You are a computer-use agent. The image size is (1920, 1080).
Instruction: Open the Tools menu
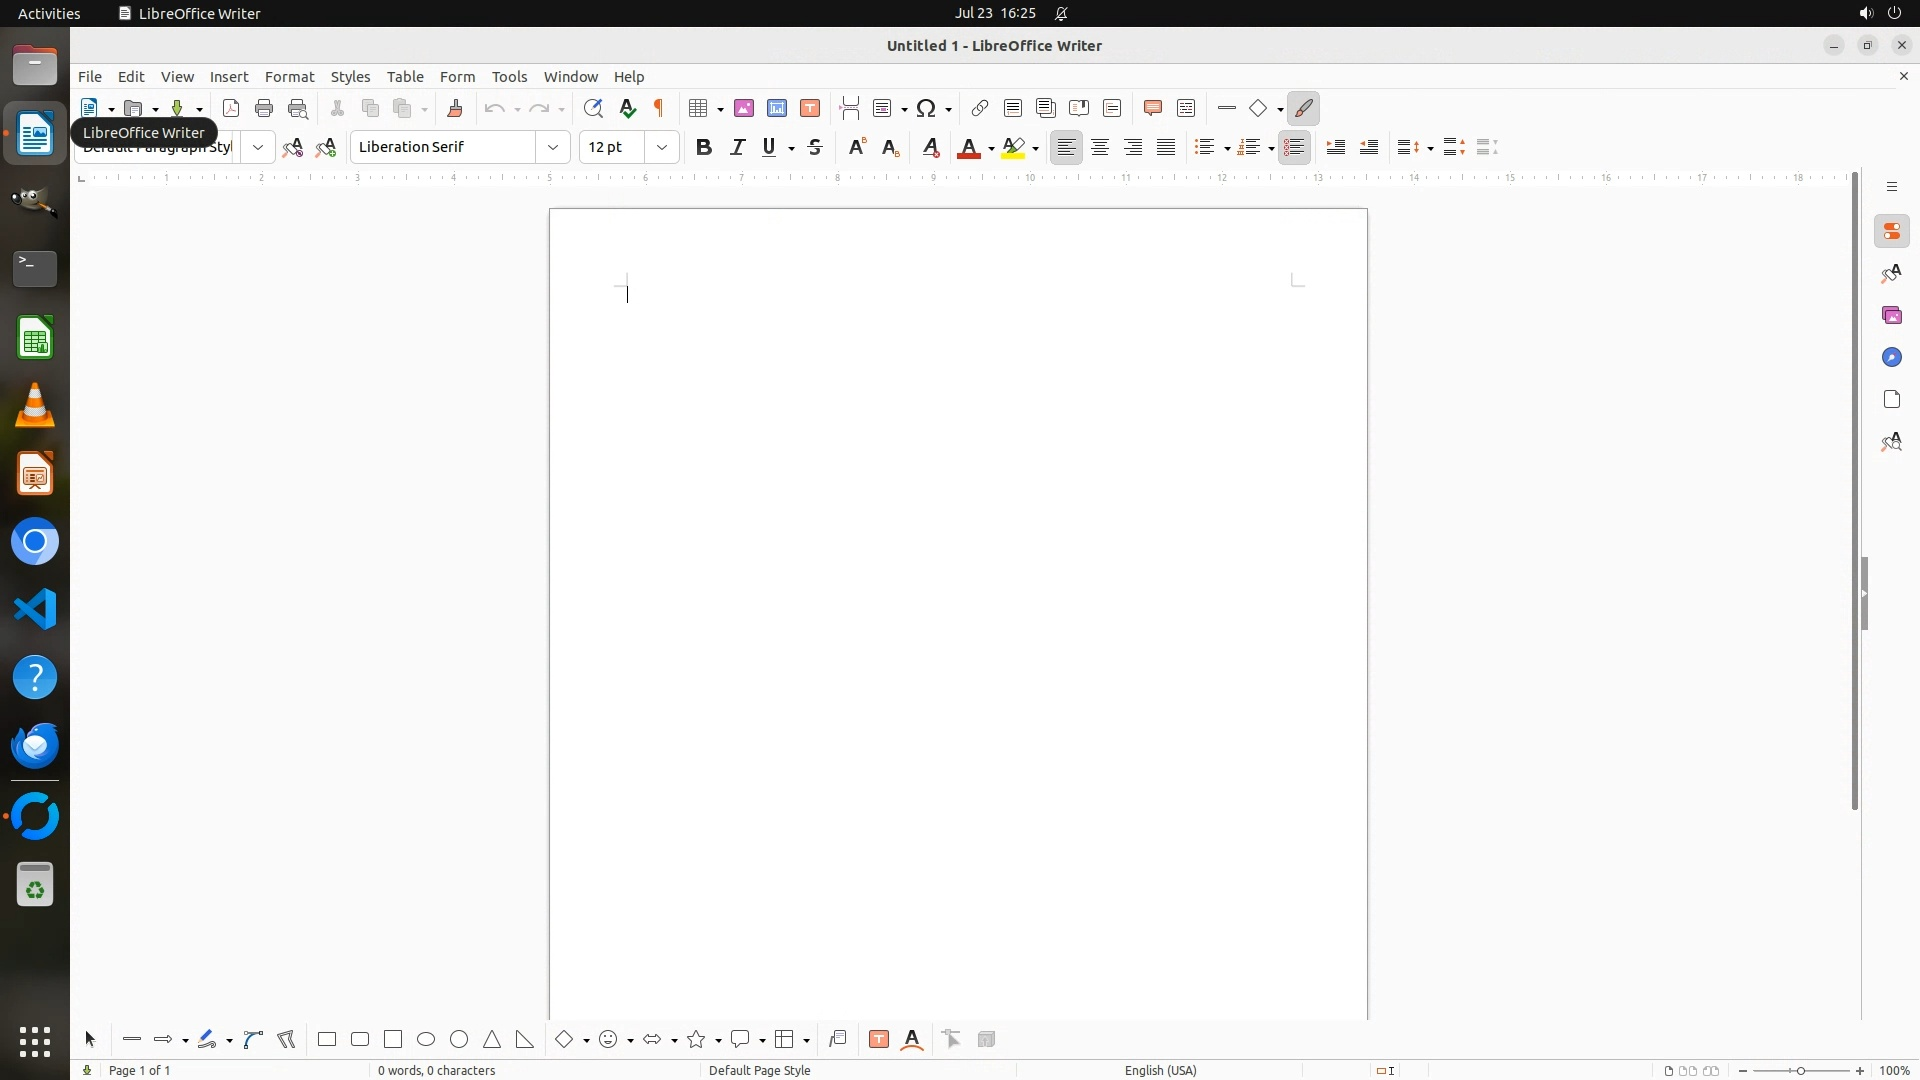click(509, 77)
